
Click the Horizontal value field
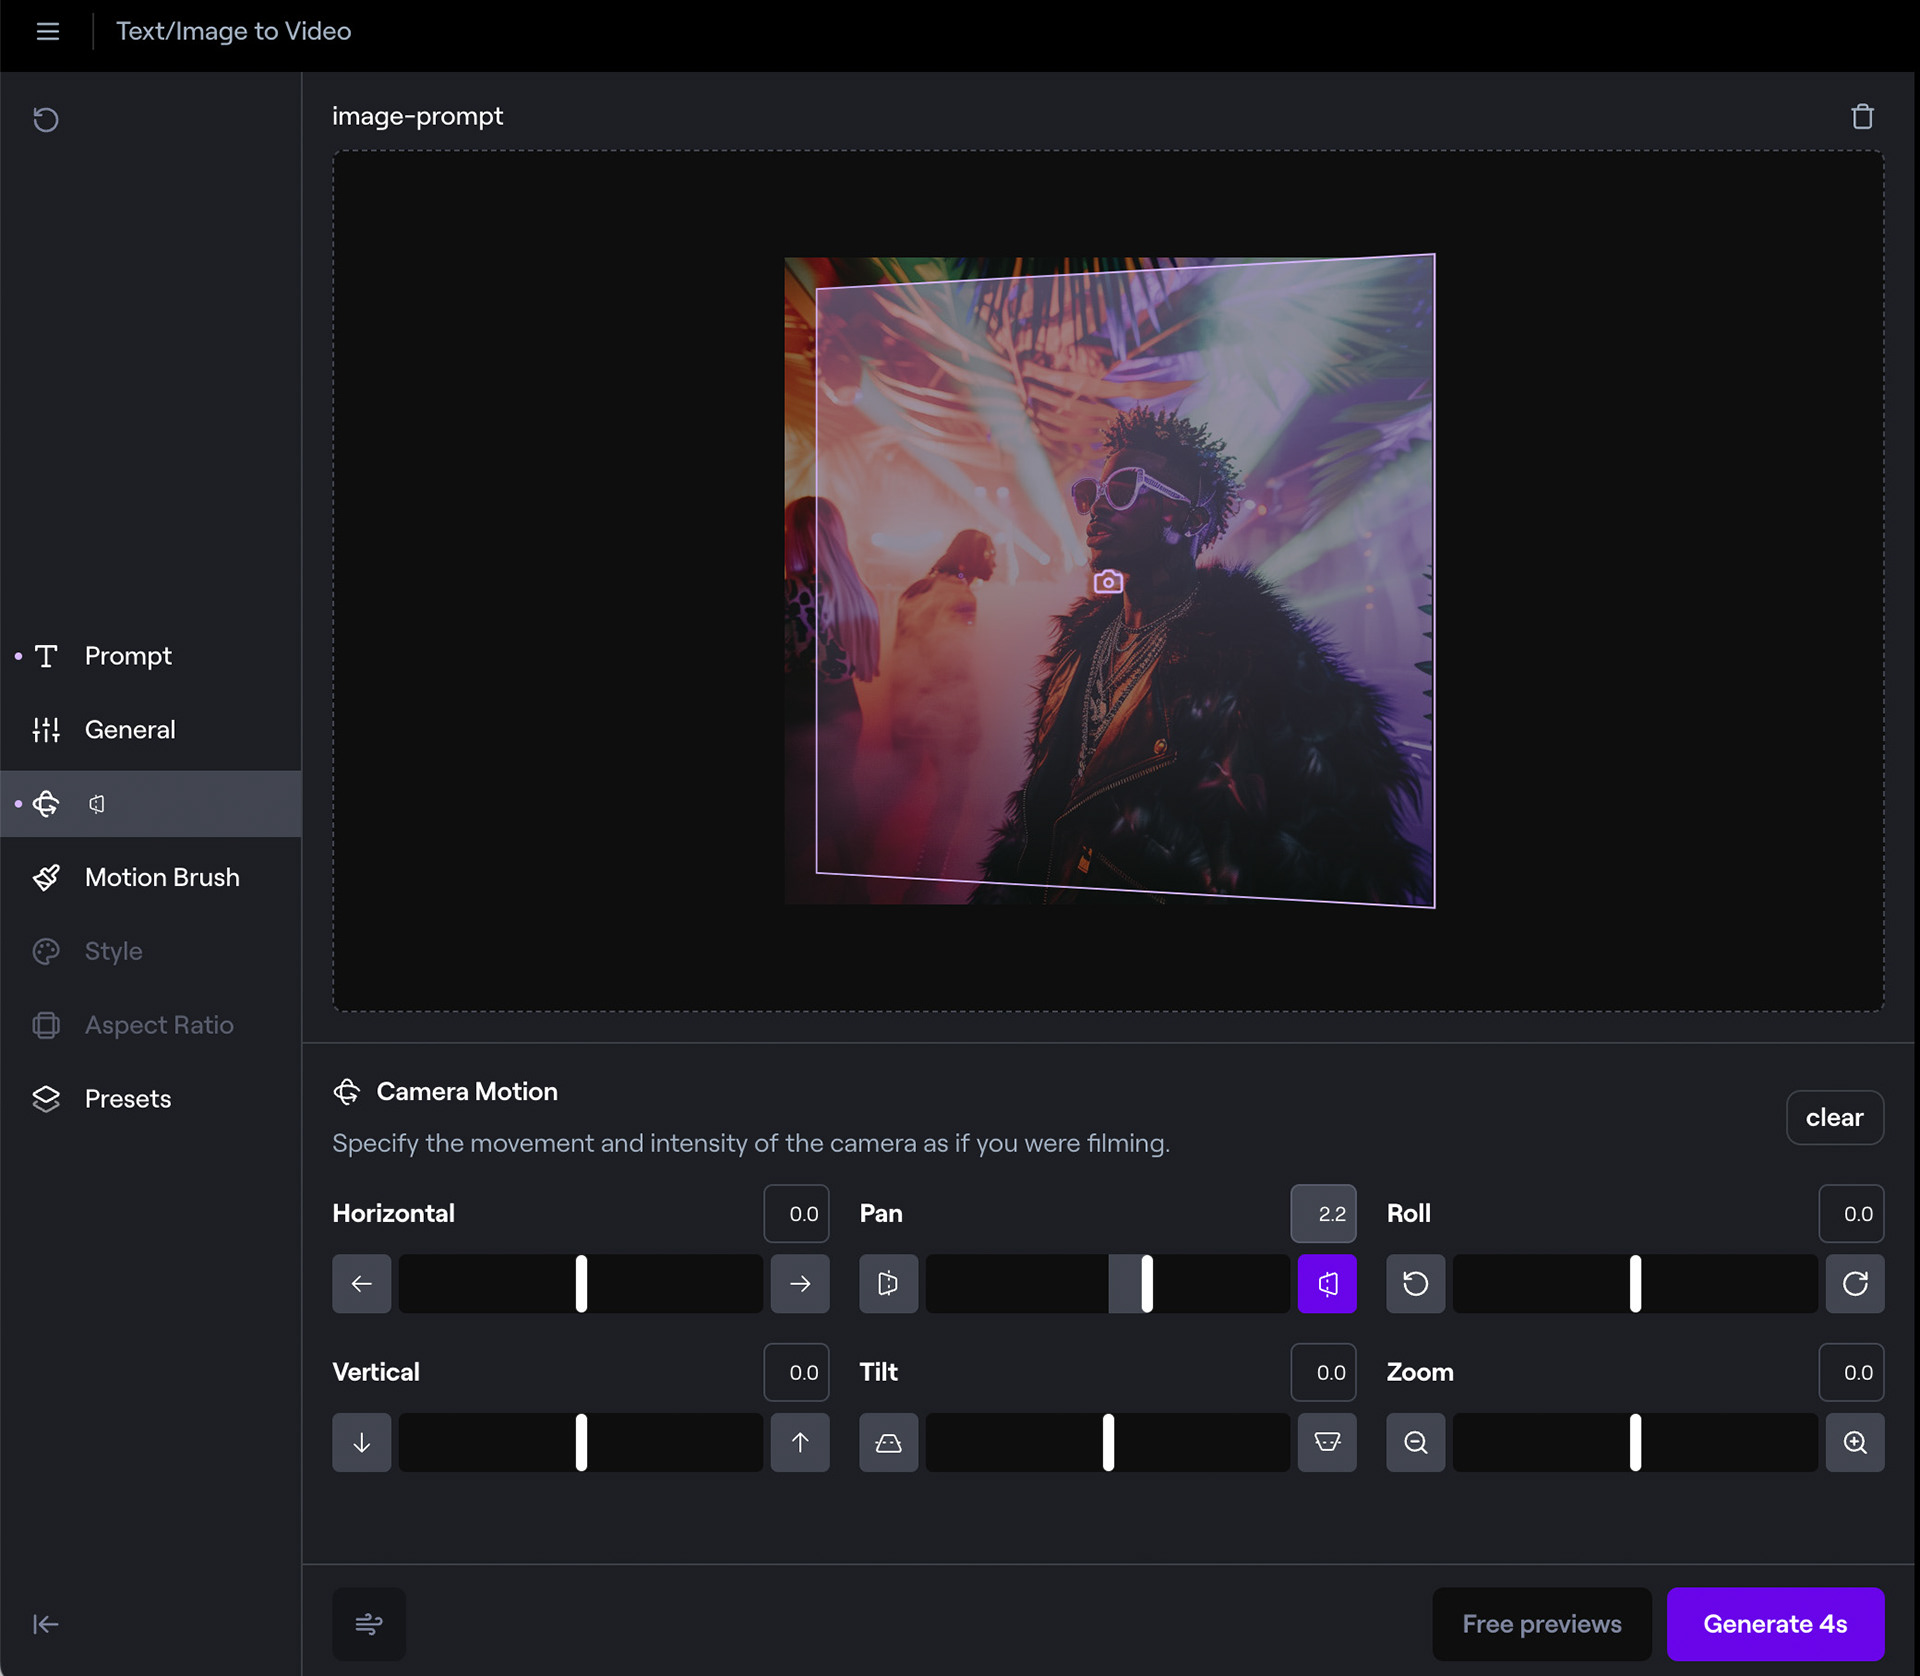coord(796,1213)
